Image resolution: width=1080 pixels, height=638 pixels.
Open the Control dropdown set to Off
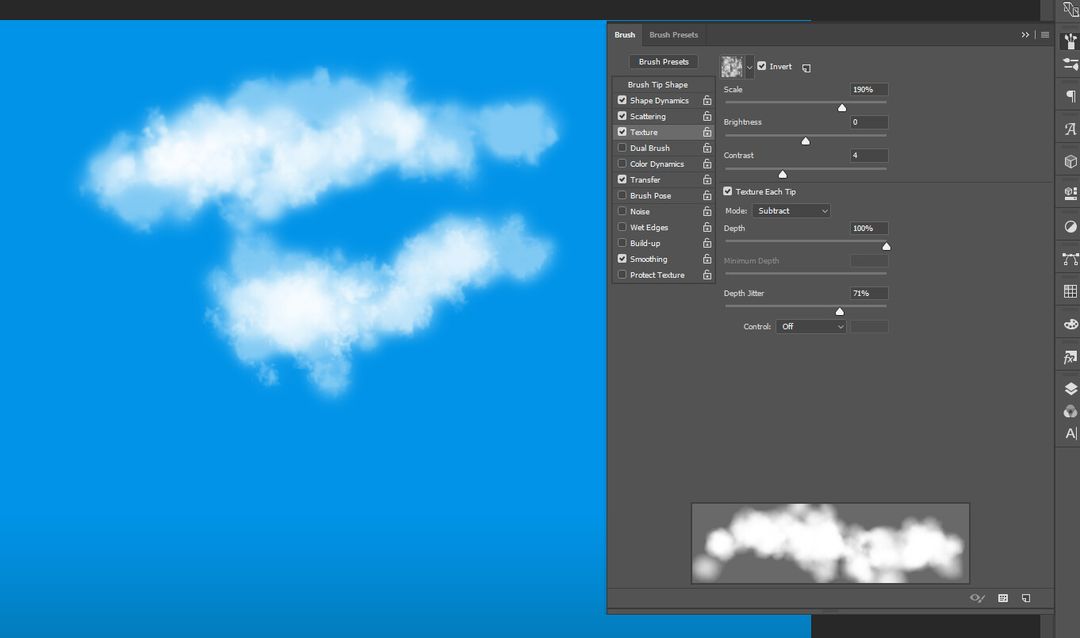tap(811, 327)
